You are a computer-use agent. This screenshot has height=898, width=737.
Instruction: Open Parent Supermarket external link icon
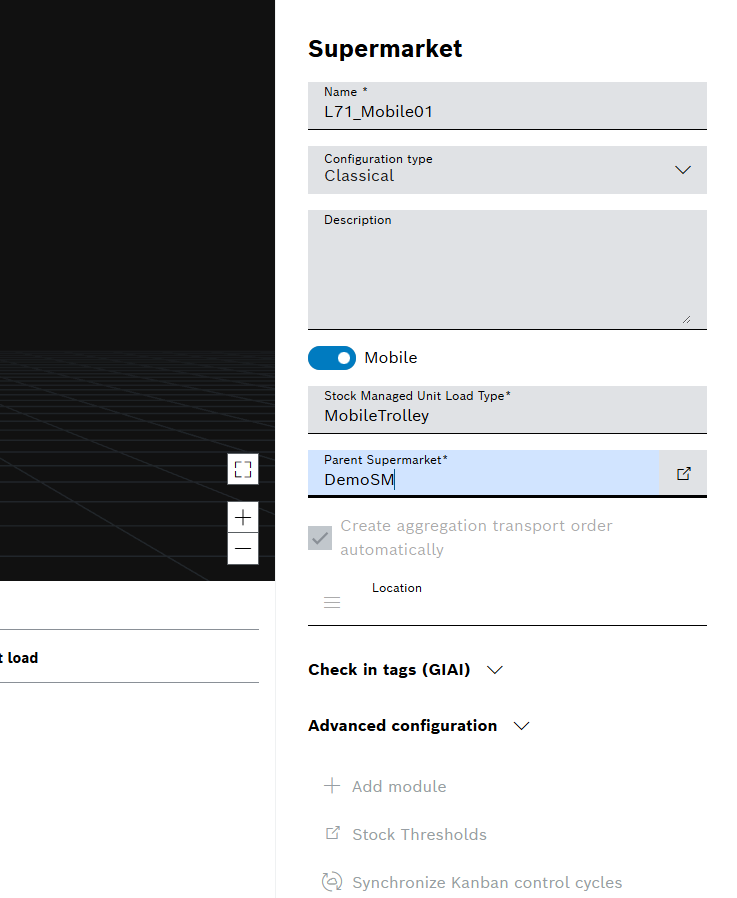coord(684,473)
